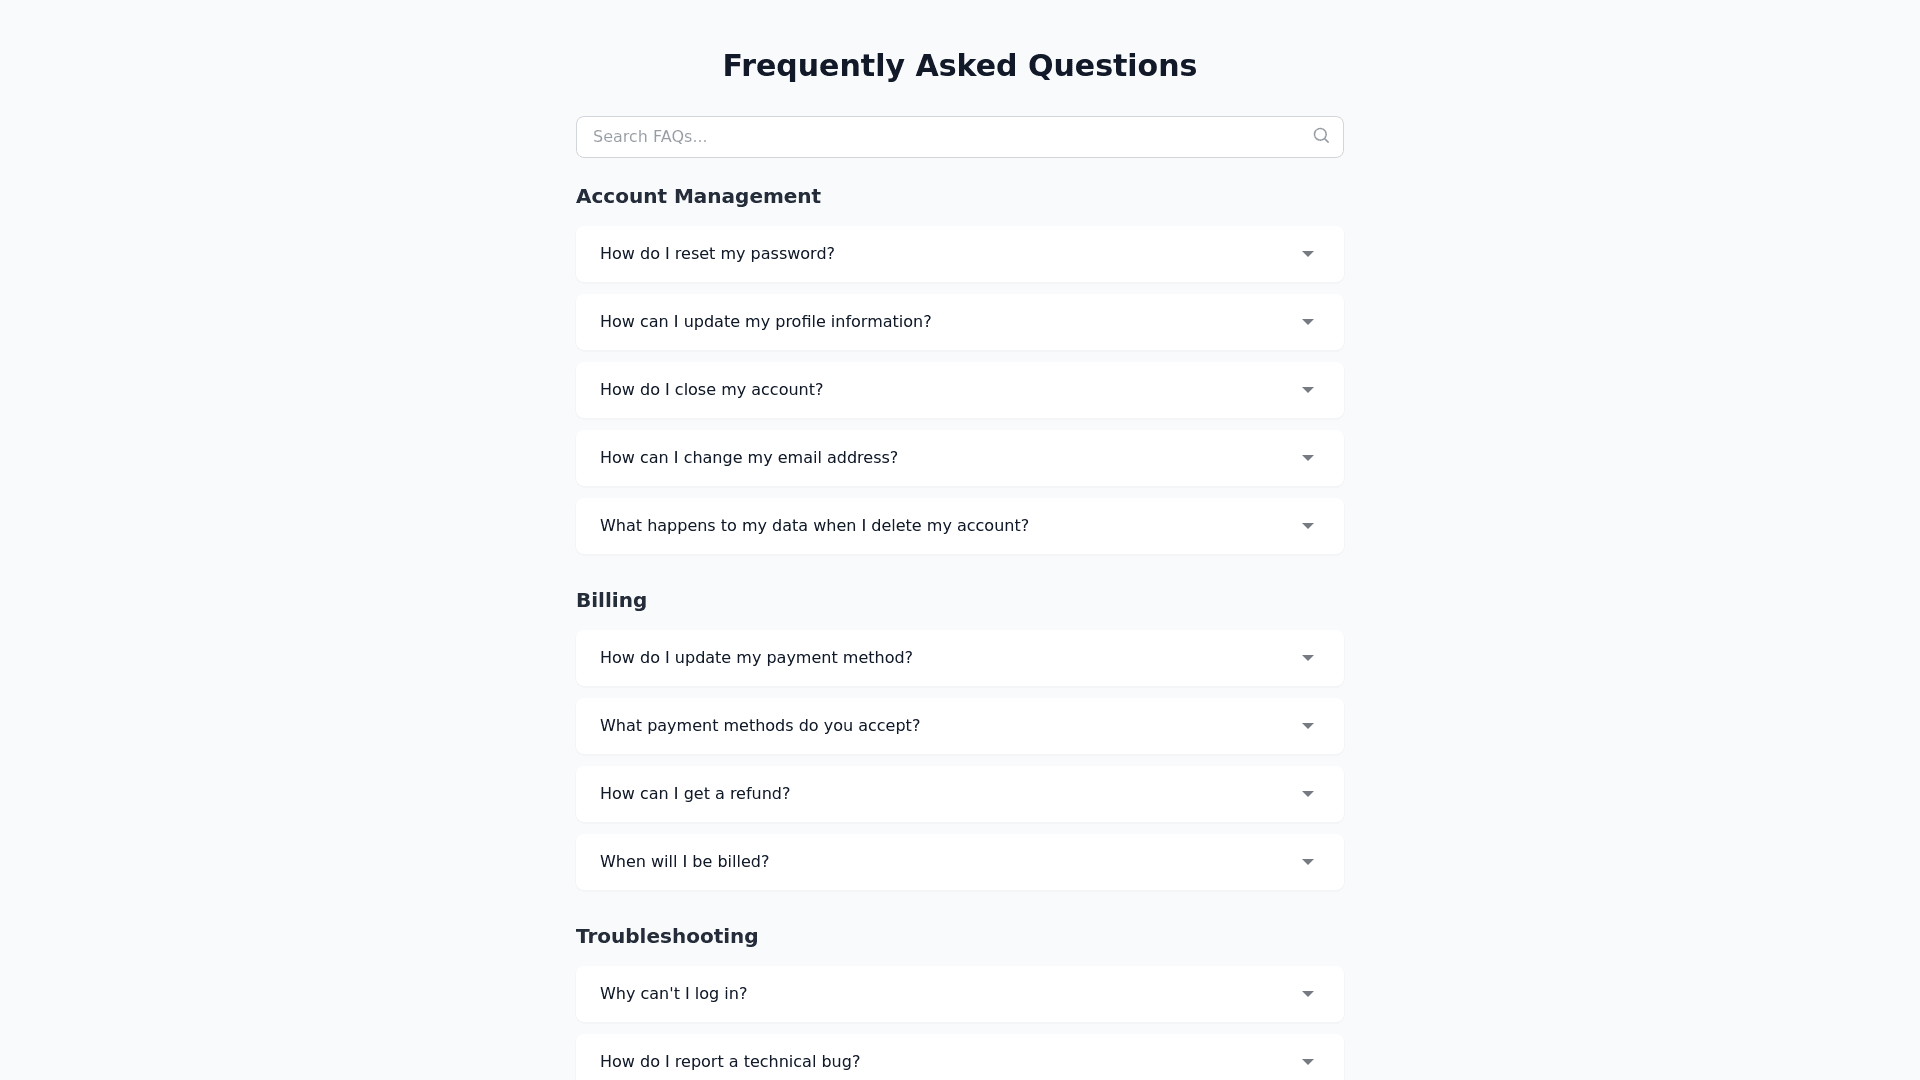Click the search magnifier icon
Image resolution: width=1920 pixels, height=1080 pixels.
tap(1321, 136)
